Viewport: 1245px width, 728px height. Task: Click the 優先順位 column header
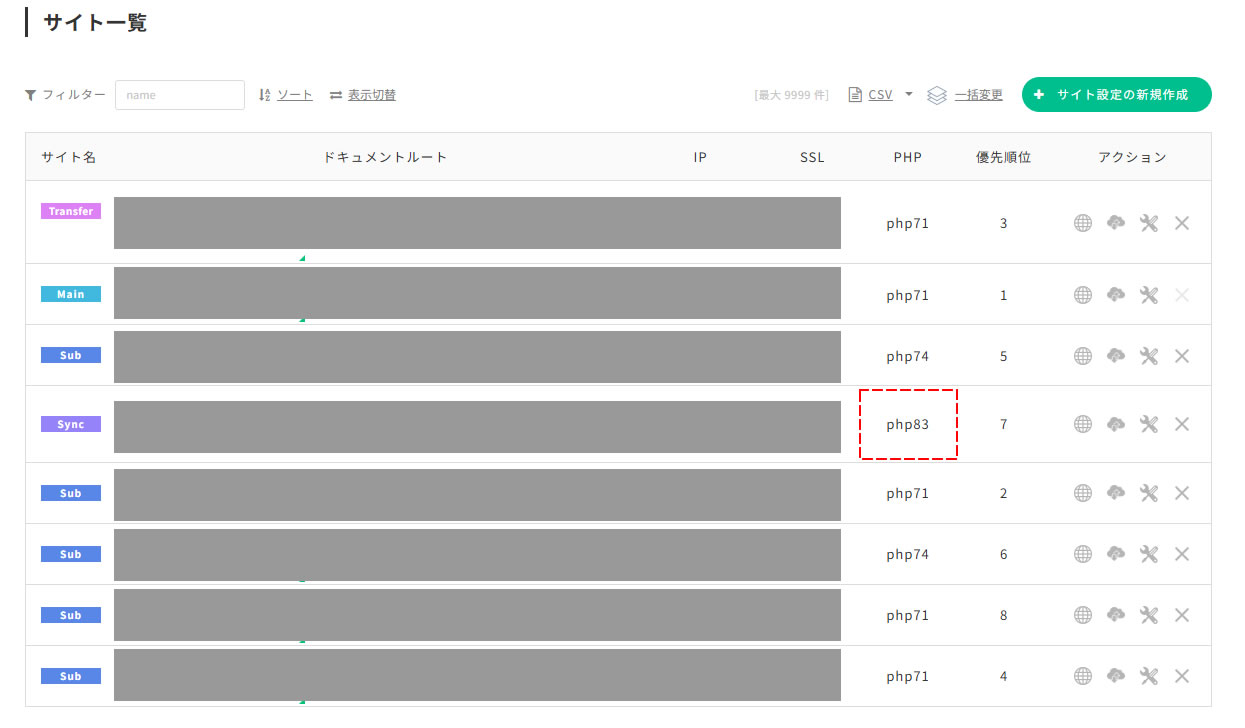pyautogui.click(x=1004, y=157)
